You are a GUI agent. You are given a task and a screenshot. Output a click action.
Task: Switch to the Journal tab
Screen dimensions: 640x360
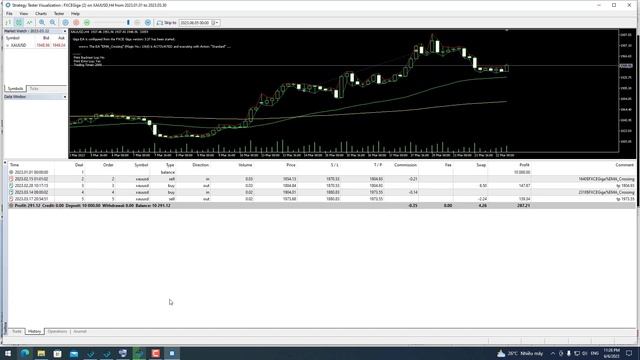(x=80, y=331)
